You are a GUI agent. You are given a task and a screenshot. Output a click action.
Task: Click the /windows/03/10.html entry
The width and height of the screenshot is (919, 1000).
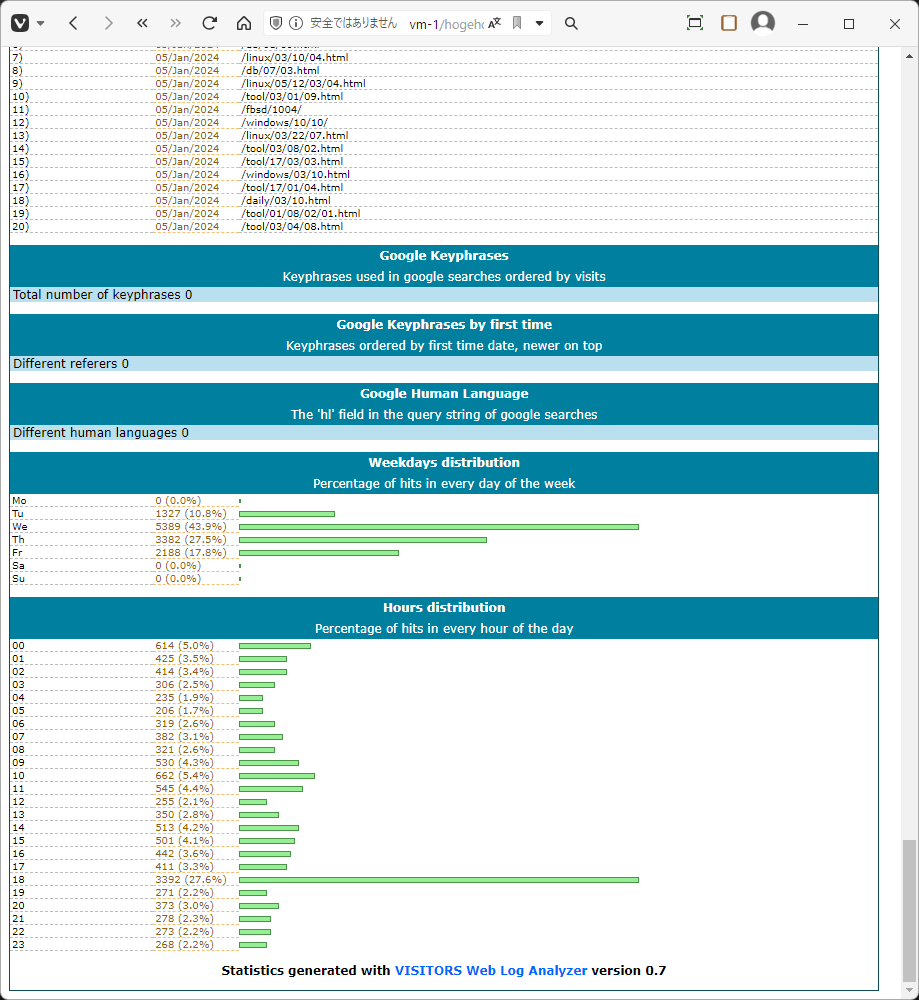[295, 175]
